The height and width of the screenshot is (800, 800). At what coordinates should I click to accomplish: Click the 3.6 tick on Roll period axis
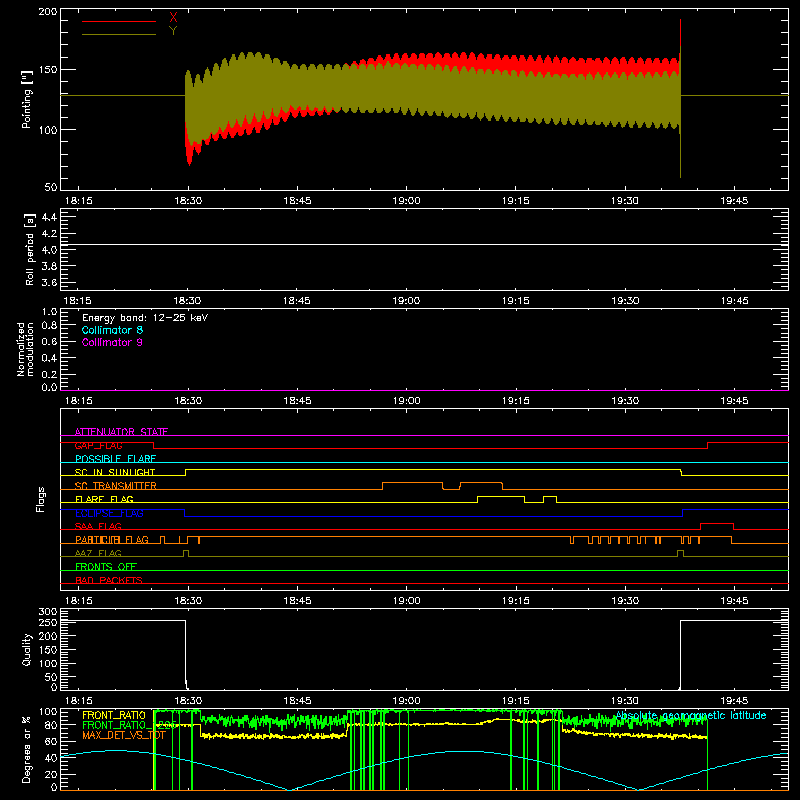49,282
